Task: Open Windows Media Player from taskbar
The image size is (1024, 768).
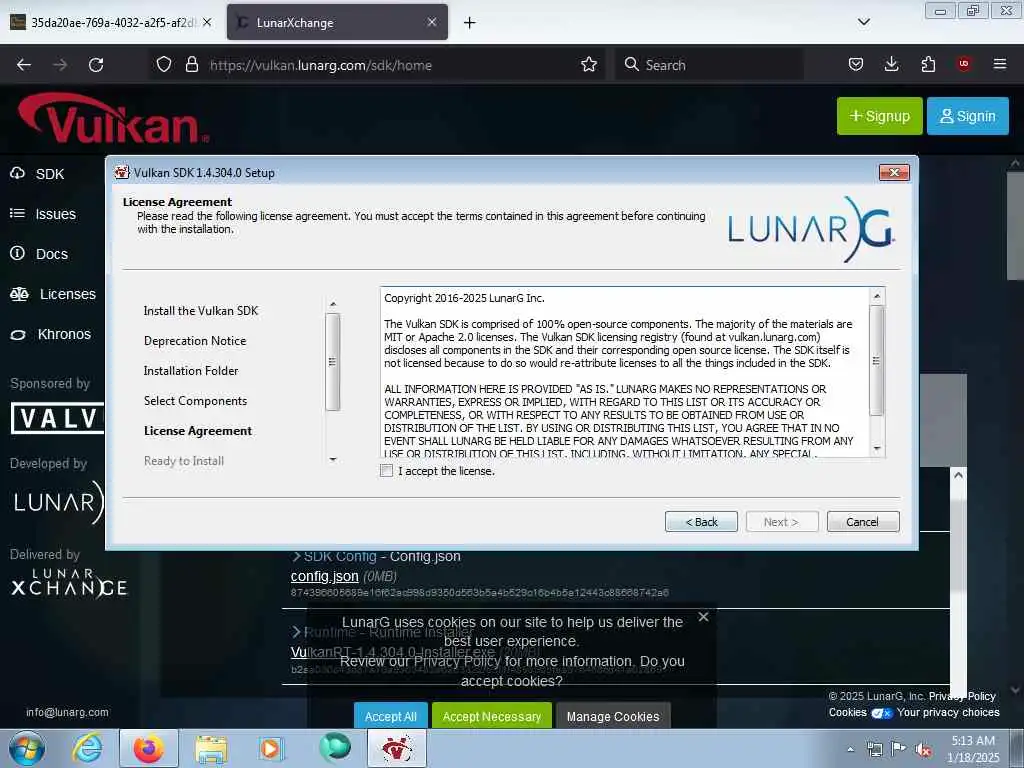Action: point(271,748)
